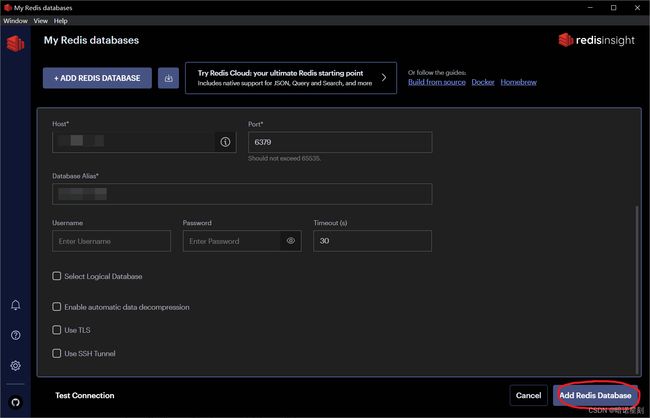Open the Docker guide link

click(x=483, y=82)
